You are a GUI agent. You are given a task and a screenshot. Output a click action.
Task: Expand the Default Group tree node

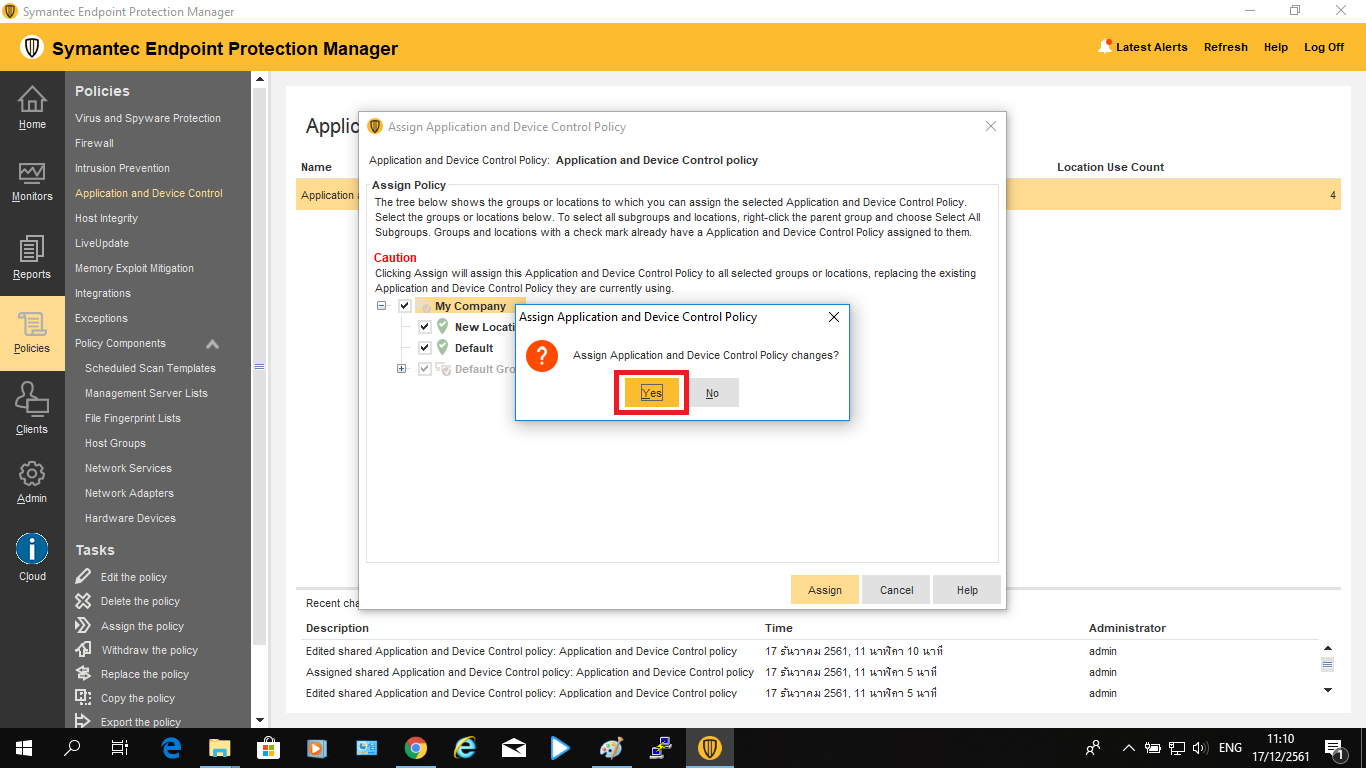[402, 369]
